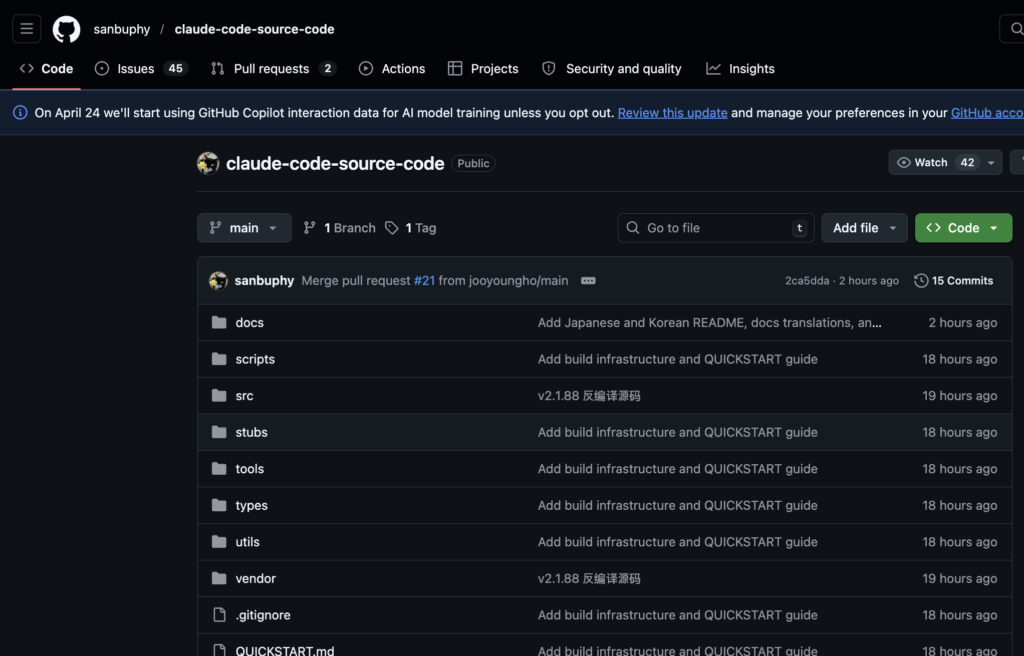
Task: Click sanbuphy author name in commit row
Action: point(264,280)
